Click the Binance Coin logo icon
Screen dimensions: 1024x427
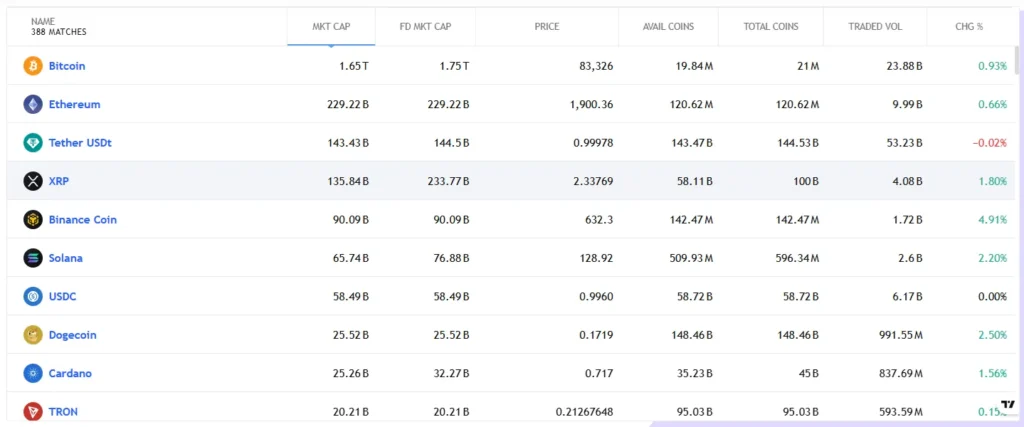33,219
